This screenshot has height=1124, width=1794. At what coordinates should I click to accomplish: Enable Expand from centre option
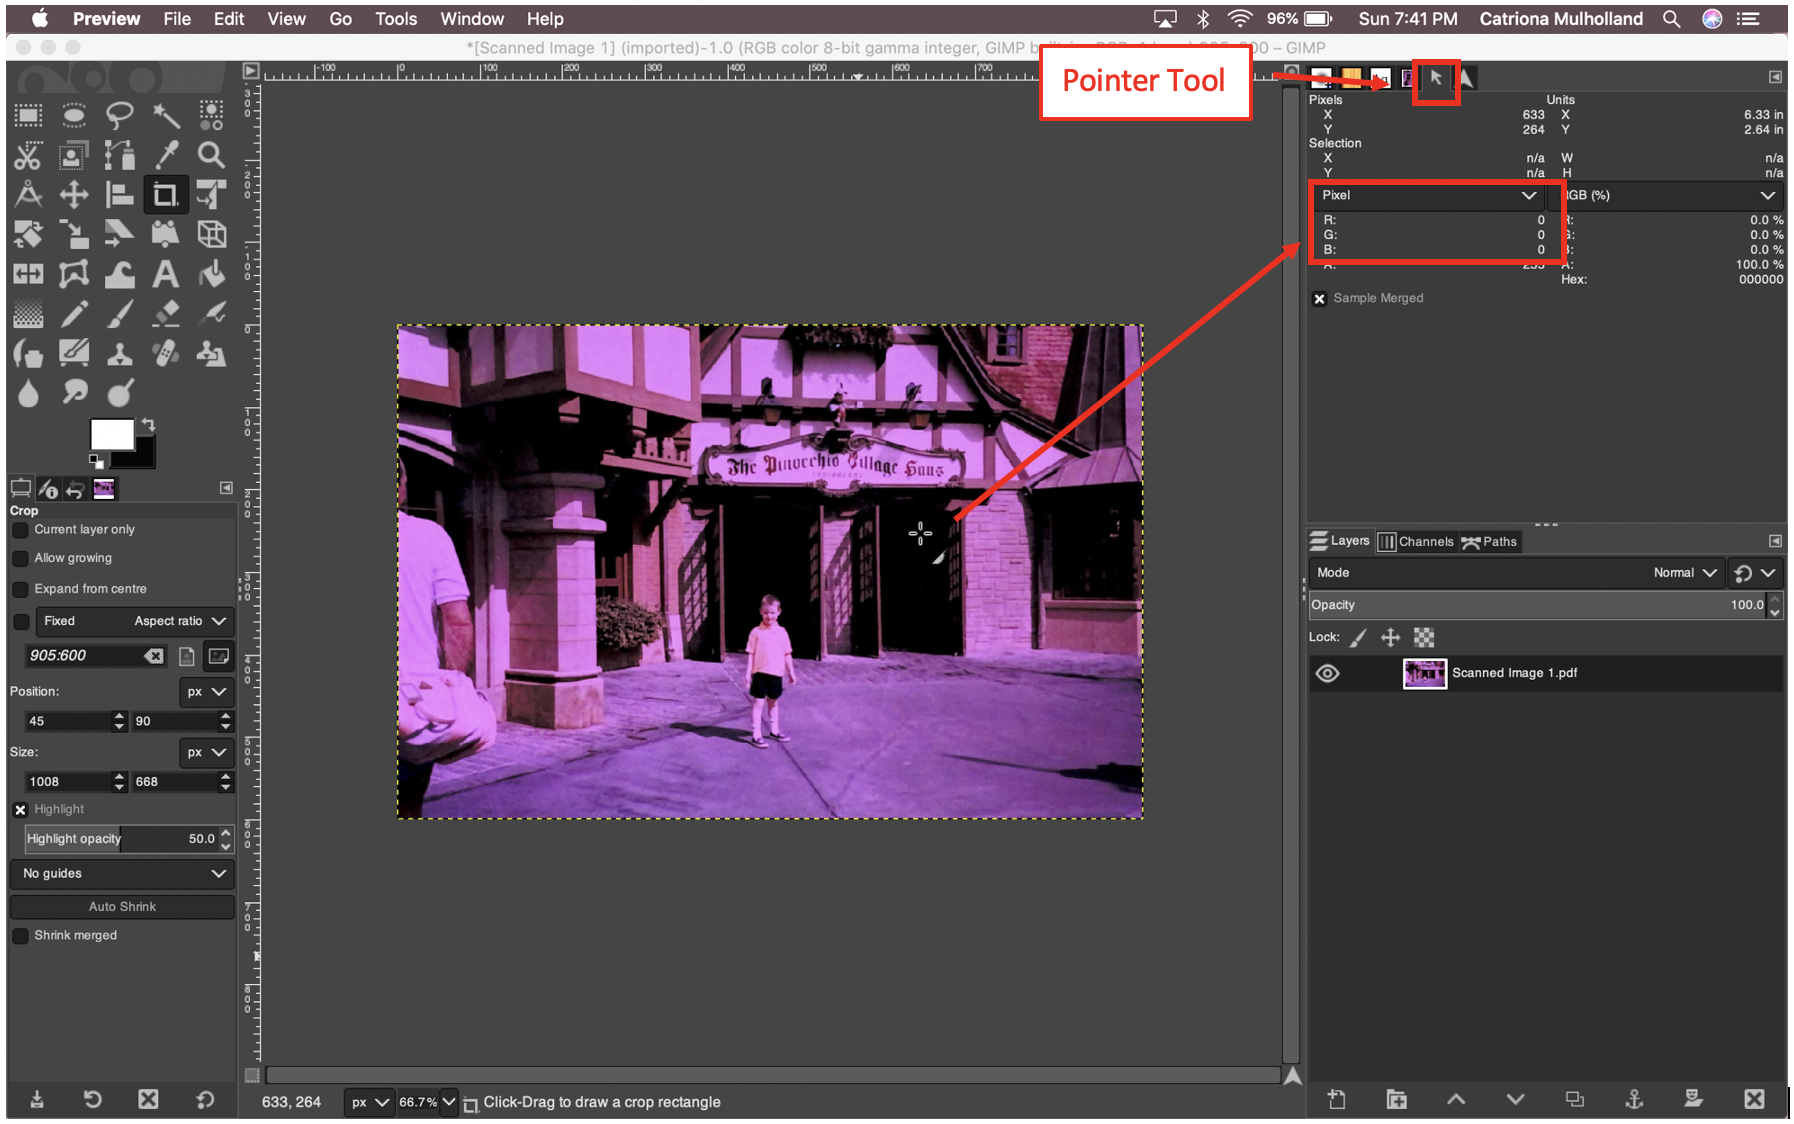click(20, 589)
